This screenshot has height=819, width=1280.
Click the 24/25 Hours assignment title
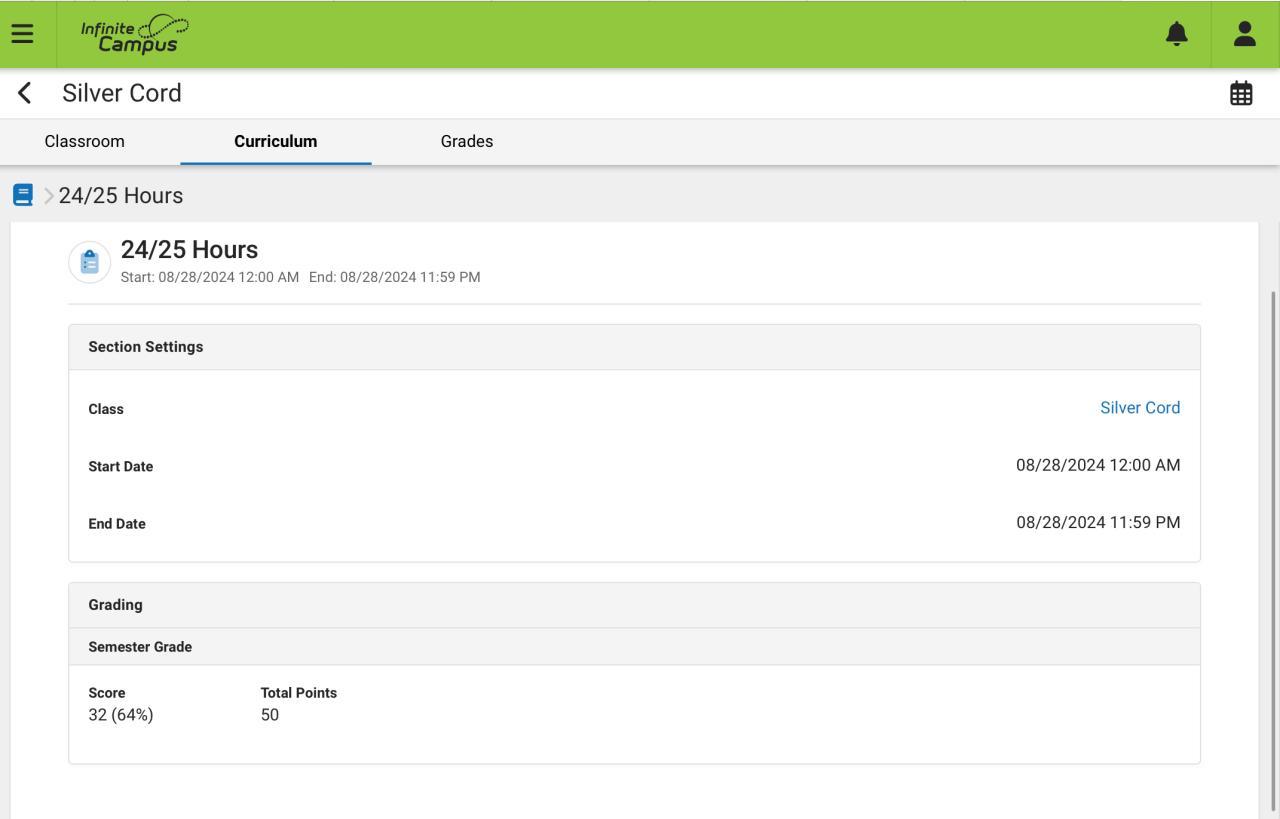click(189, 250)
